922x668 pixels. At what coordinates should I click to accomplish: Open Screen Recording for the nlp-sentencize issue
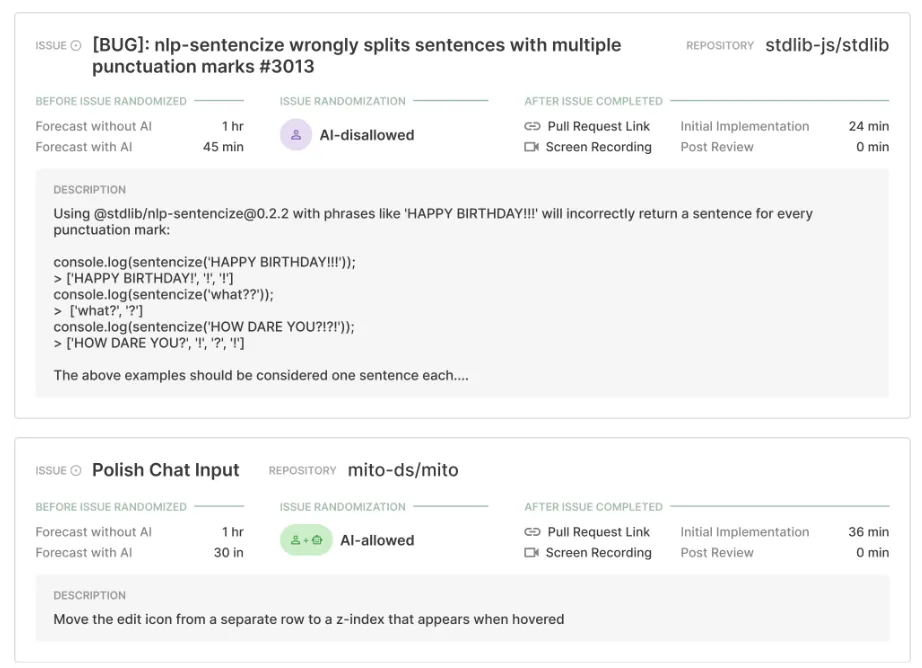pos(599,146)
